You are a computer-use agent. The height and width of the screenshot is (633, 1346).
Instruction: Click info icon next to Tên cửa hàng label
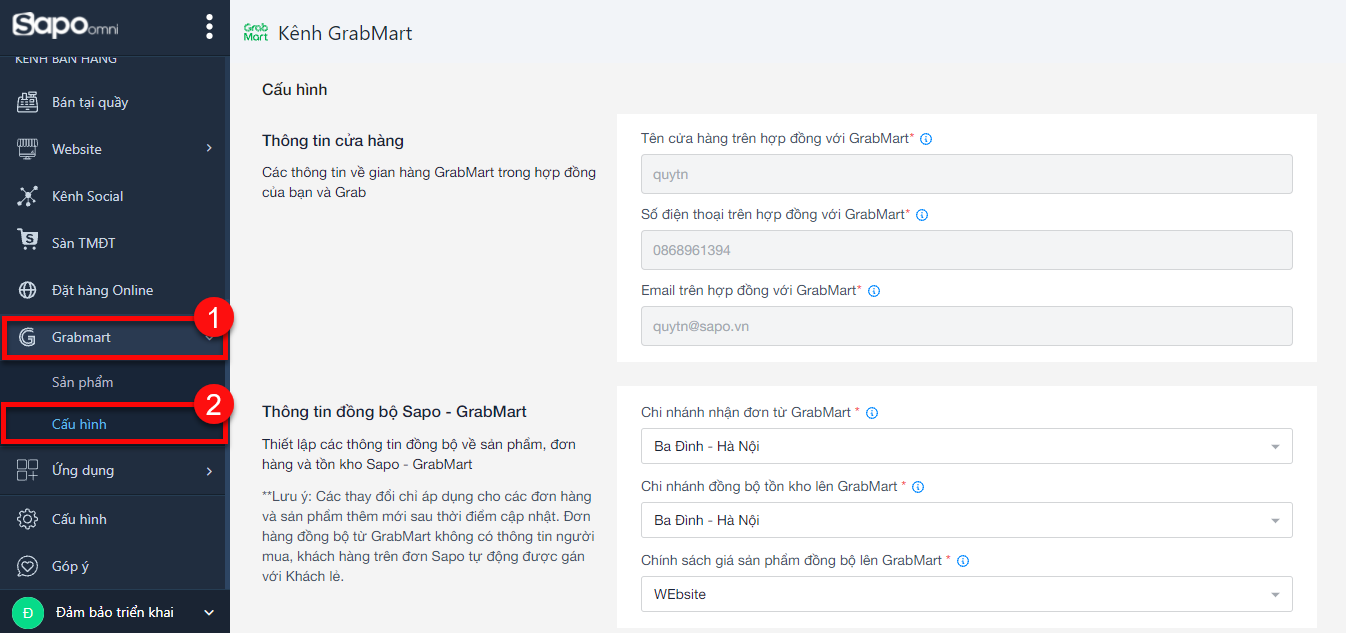925,139
